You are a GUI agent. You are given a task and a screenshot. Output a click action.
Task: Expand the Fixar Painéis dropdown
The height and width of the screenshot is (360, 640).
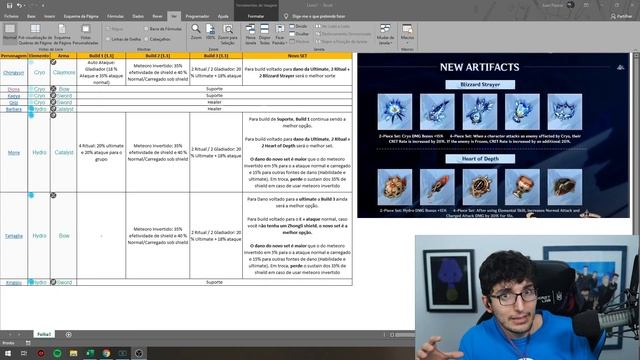tap(280, 34)
